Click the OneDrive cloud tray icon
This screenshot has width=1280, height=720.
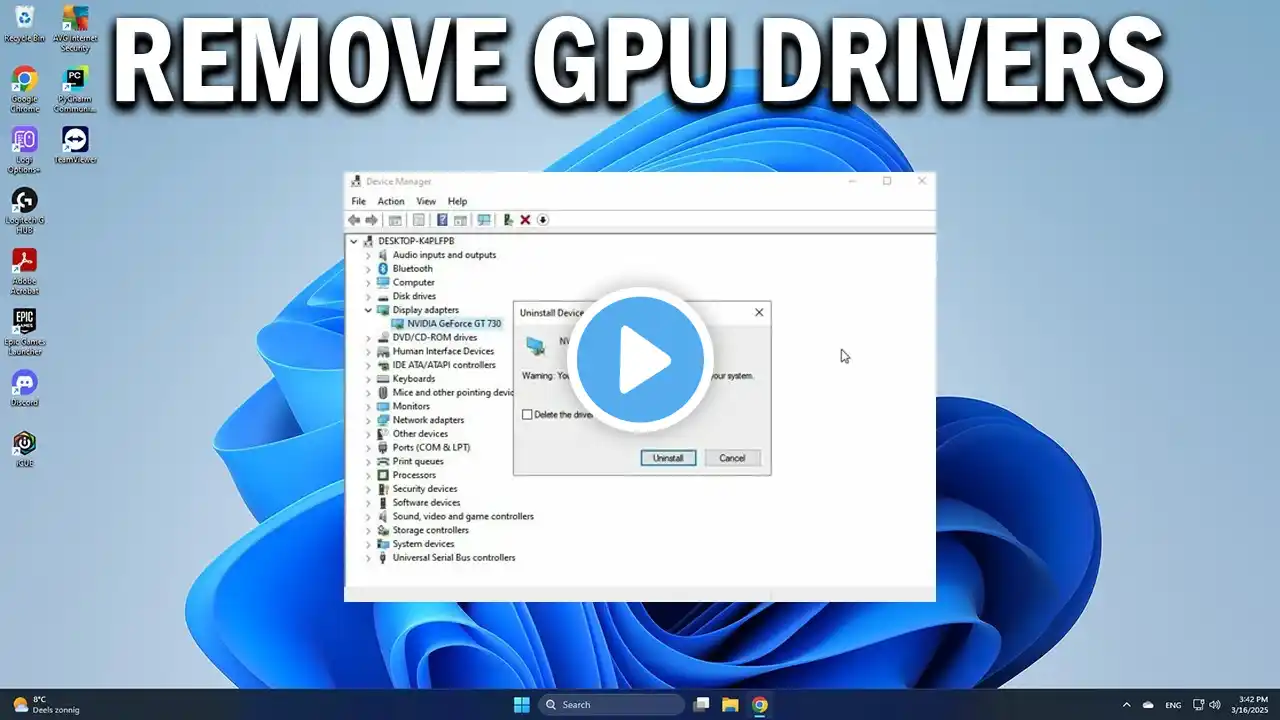[x=1148, y=705]
